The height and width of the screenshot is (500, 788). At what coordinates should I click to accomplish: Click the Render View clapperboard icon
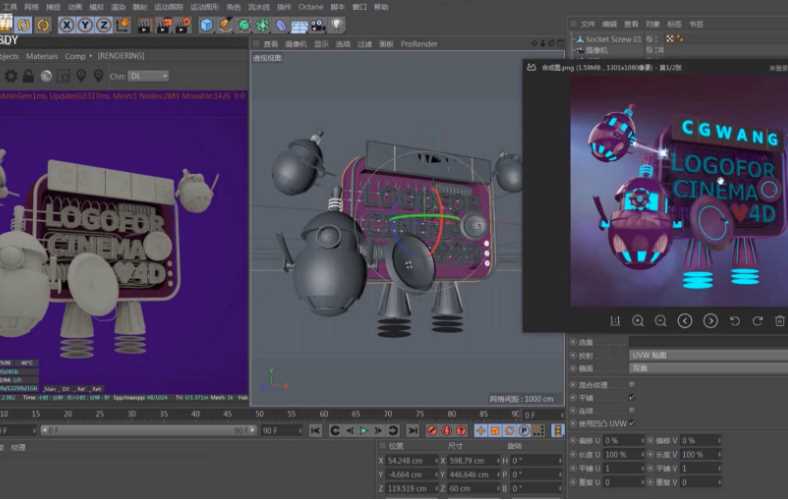point(144,25)
